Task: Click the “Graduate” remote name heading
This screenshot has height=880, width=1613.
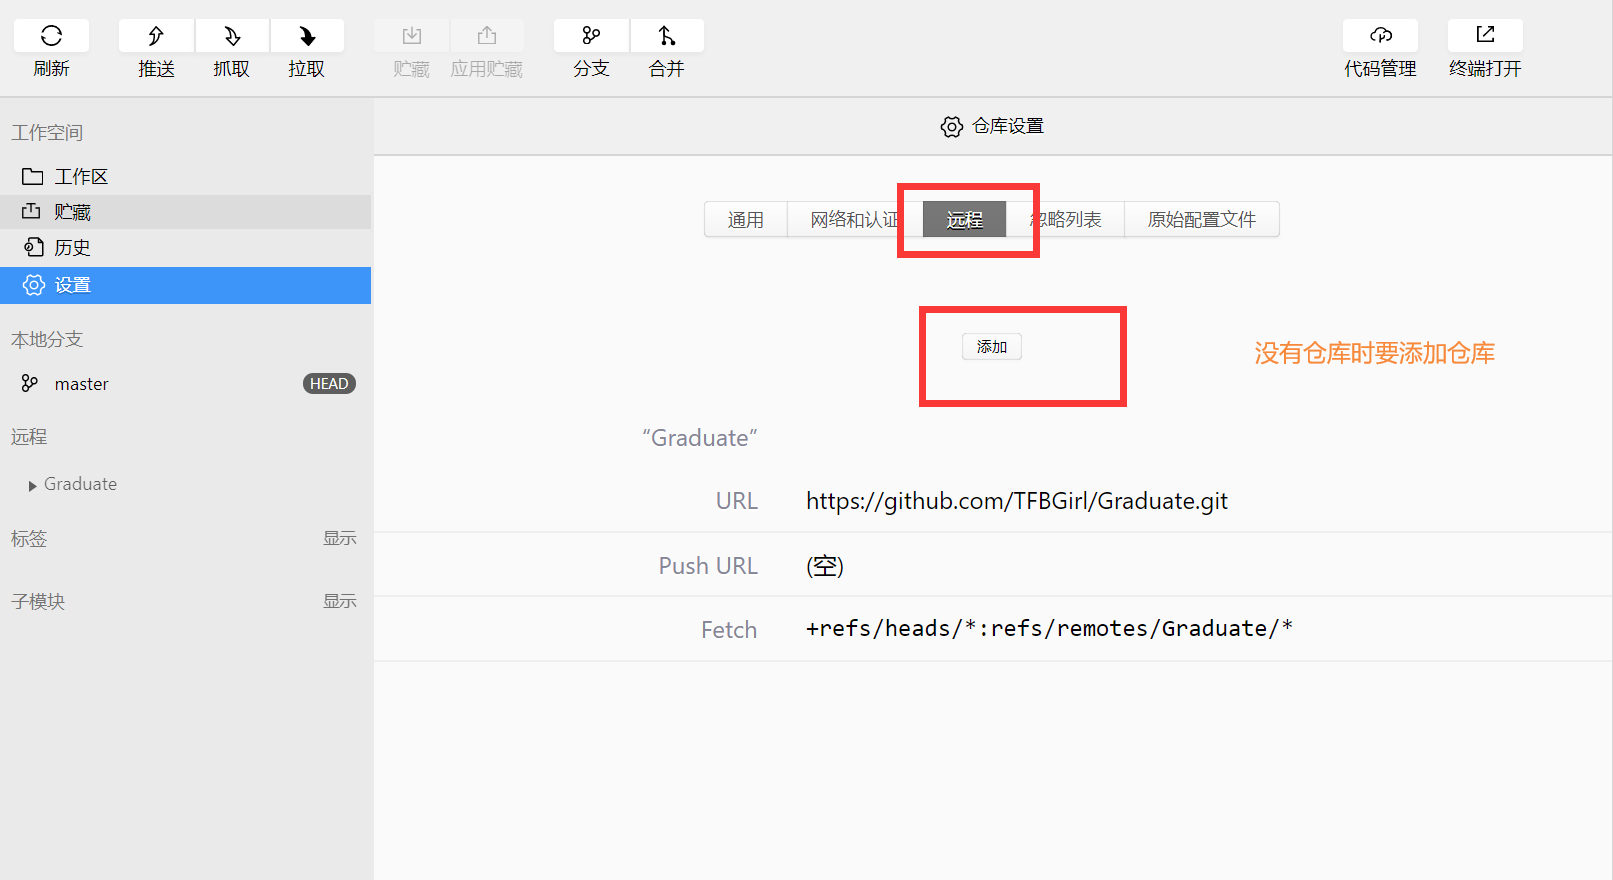Action: coord(700,438)
